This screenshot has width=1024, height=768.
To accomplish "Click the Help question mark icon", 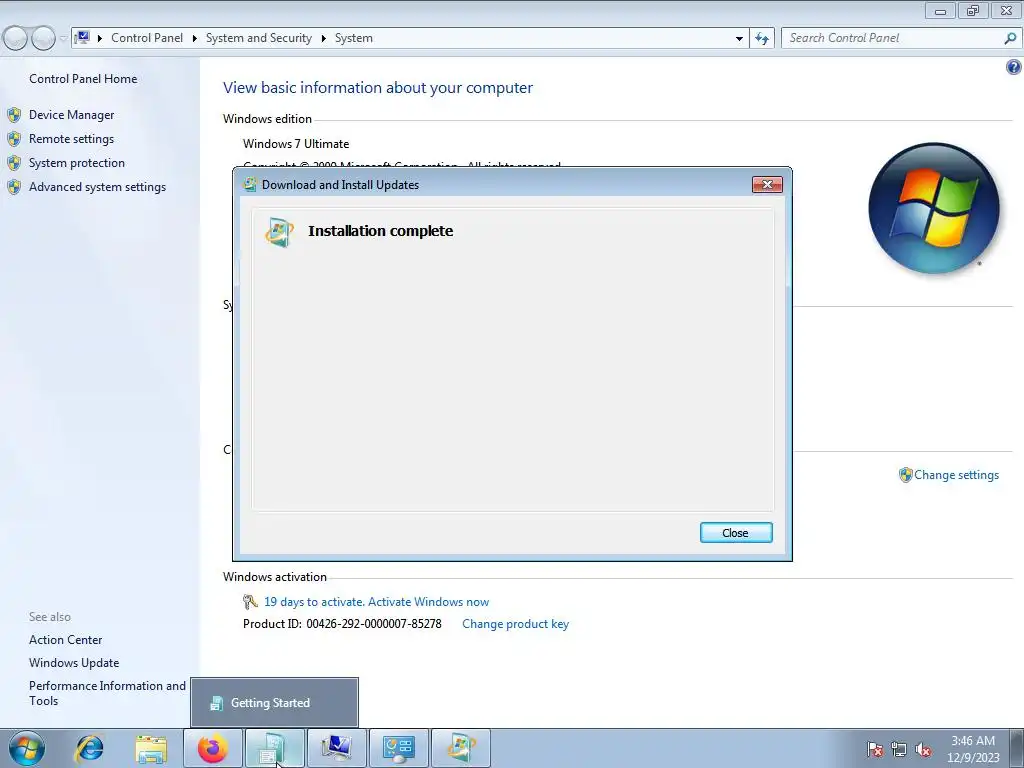I will [x=1014, y=67].
